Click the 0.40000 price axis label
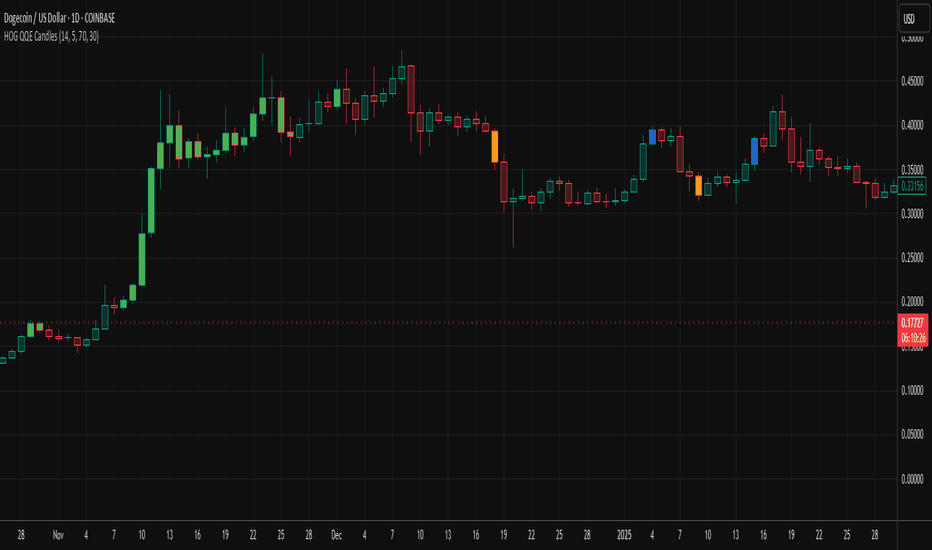Viewport: 932px width, 550px height. click(912, 125)
